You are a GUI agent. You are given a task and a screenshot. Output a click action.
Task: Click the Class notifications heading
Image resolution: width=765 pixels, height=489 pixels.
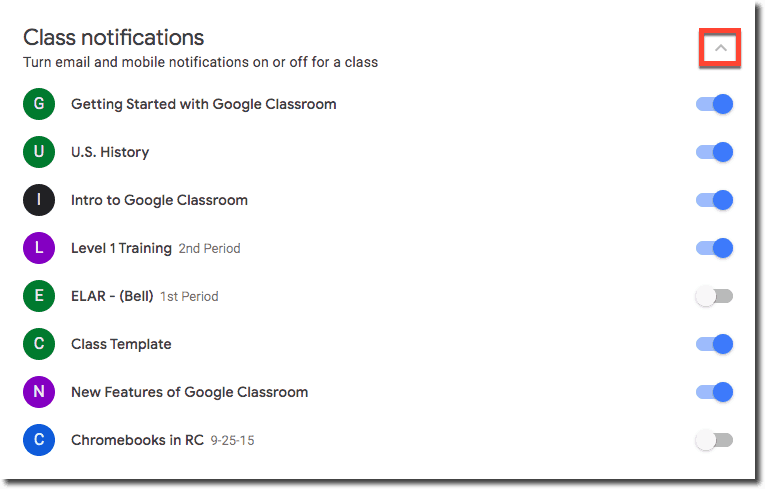pos(114,38)
